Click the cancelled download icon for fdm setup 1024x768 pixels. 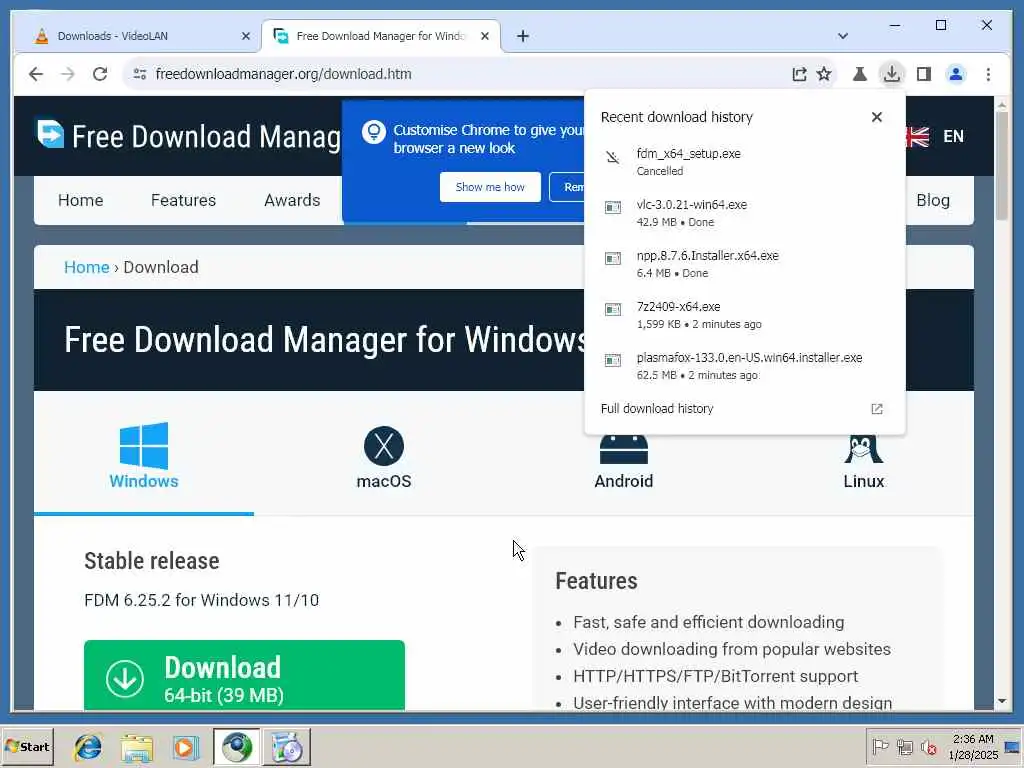(x=613, y=157)
